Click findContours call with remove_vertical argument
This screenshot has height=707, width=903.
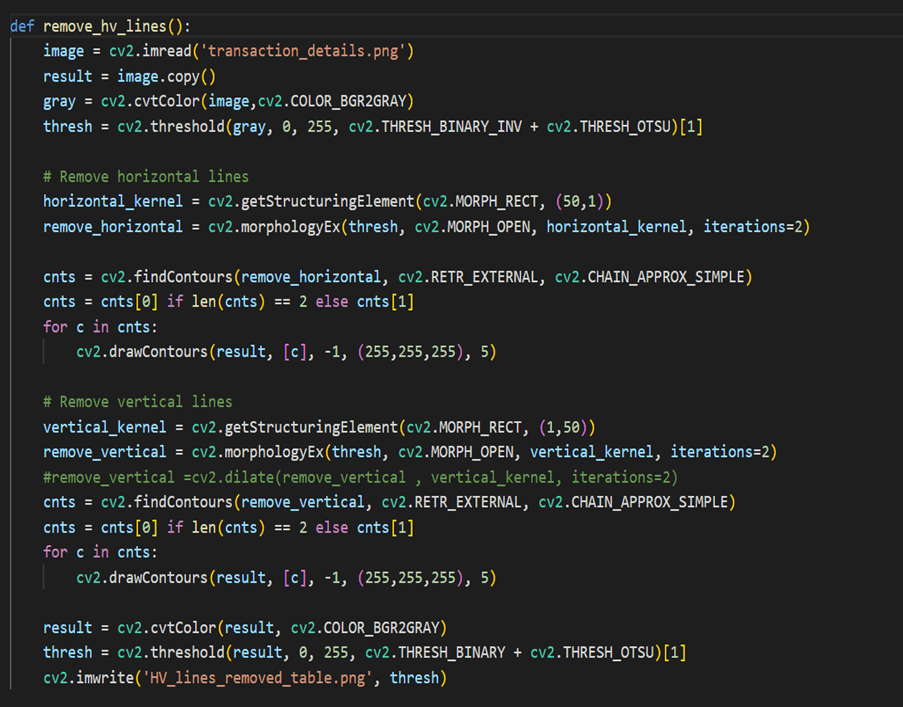click(x=418, y=503)
